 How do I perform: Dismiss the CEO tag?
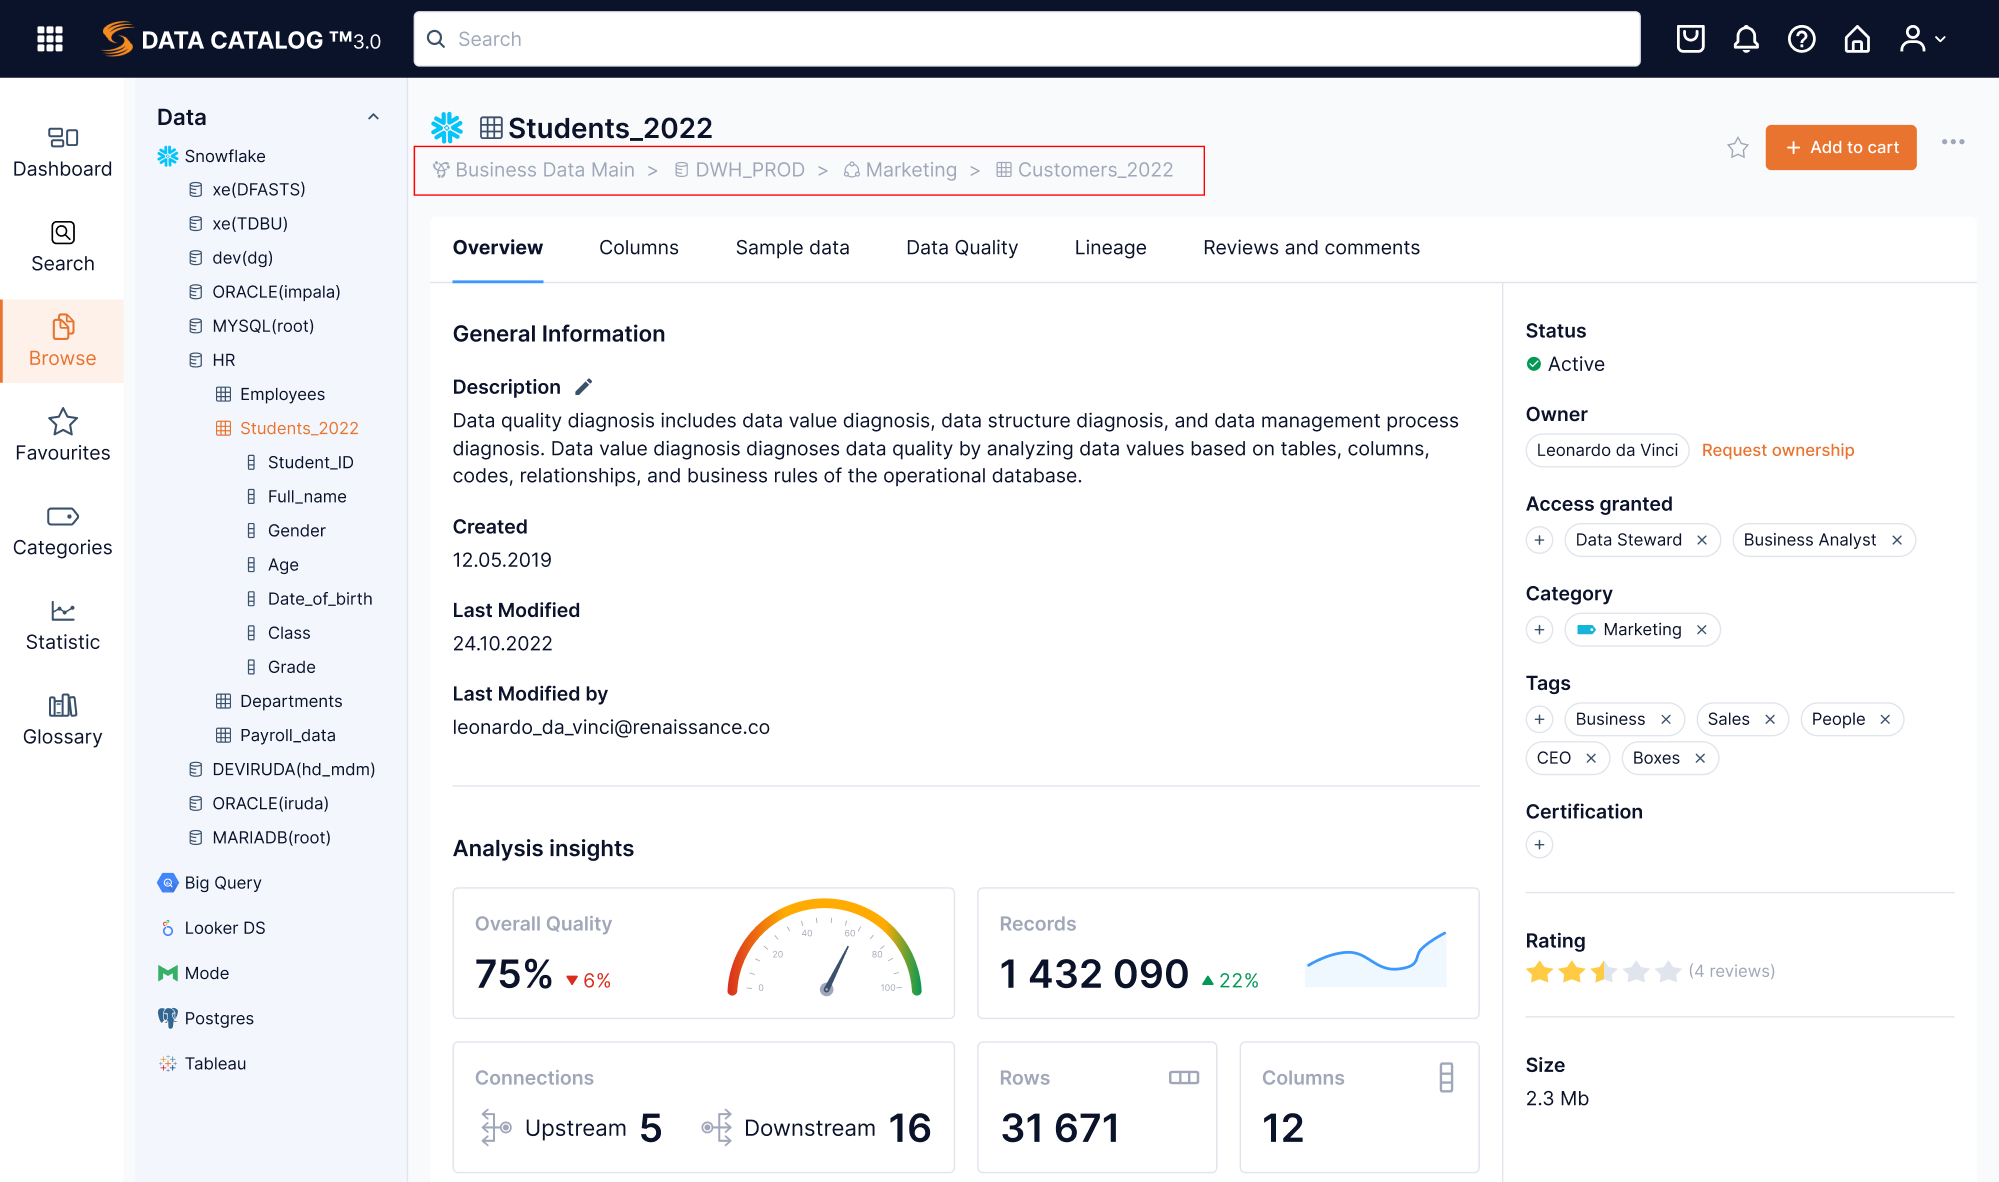coord(1590,758)
